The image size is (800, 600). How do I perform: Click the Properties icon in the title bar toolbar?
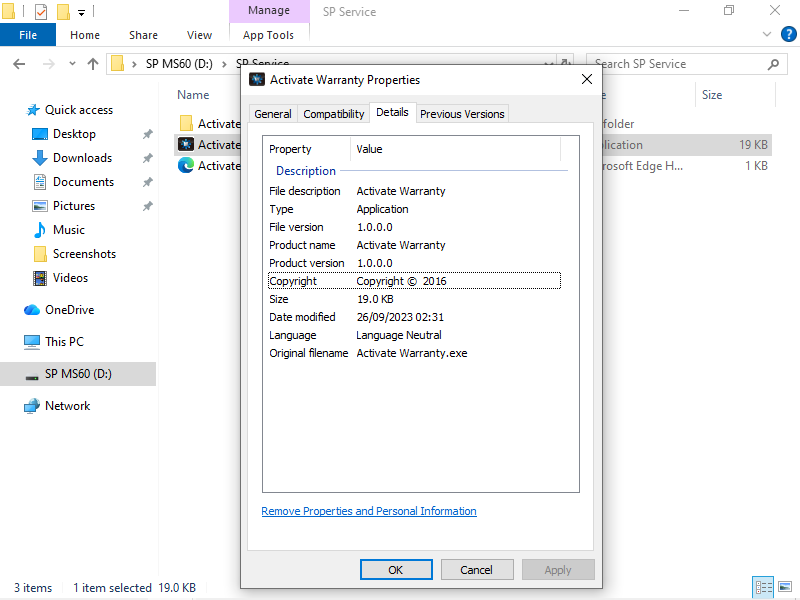point(41,12)
